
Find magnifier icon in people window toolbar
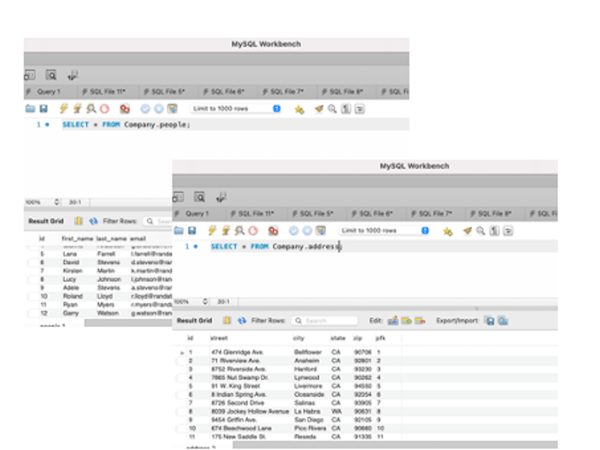click(332, 109)
